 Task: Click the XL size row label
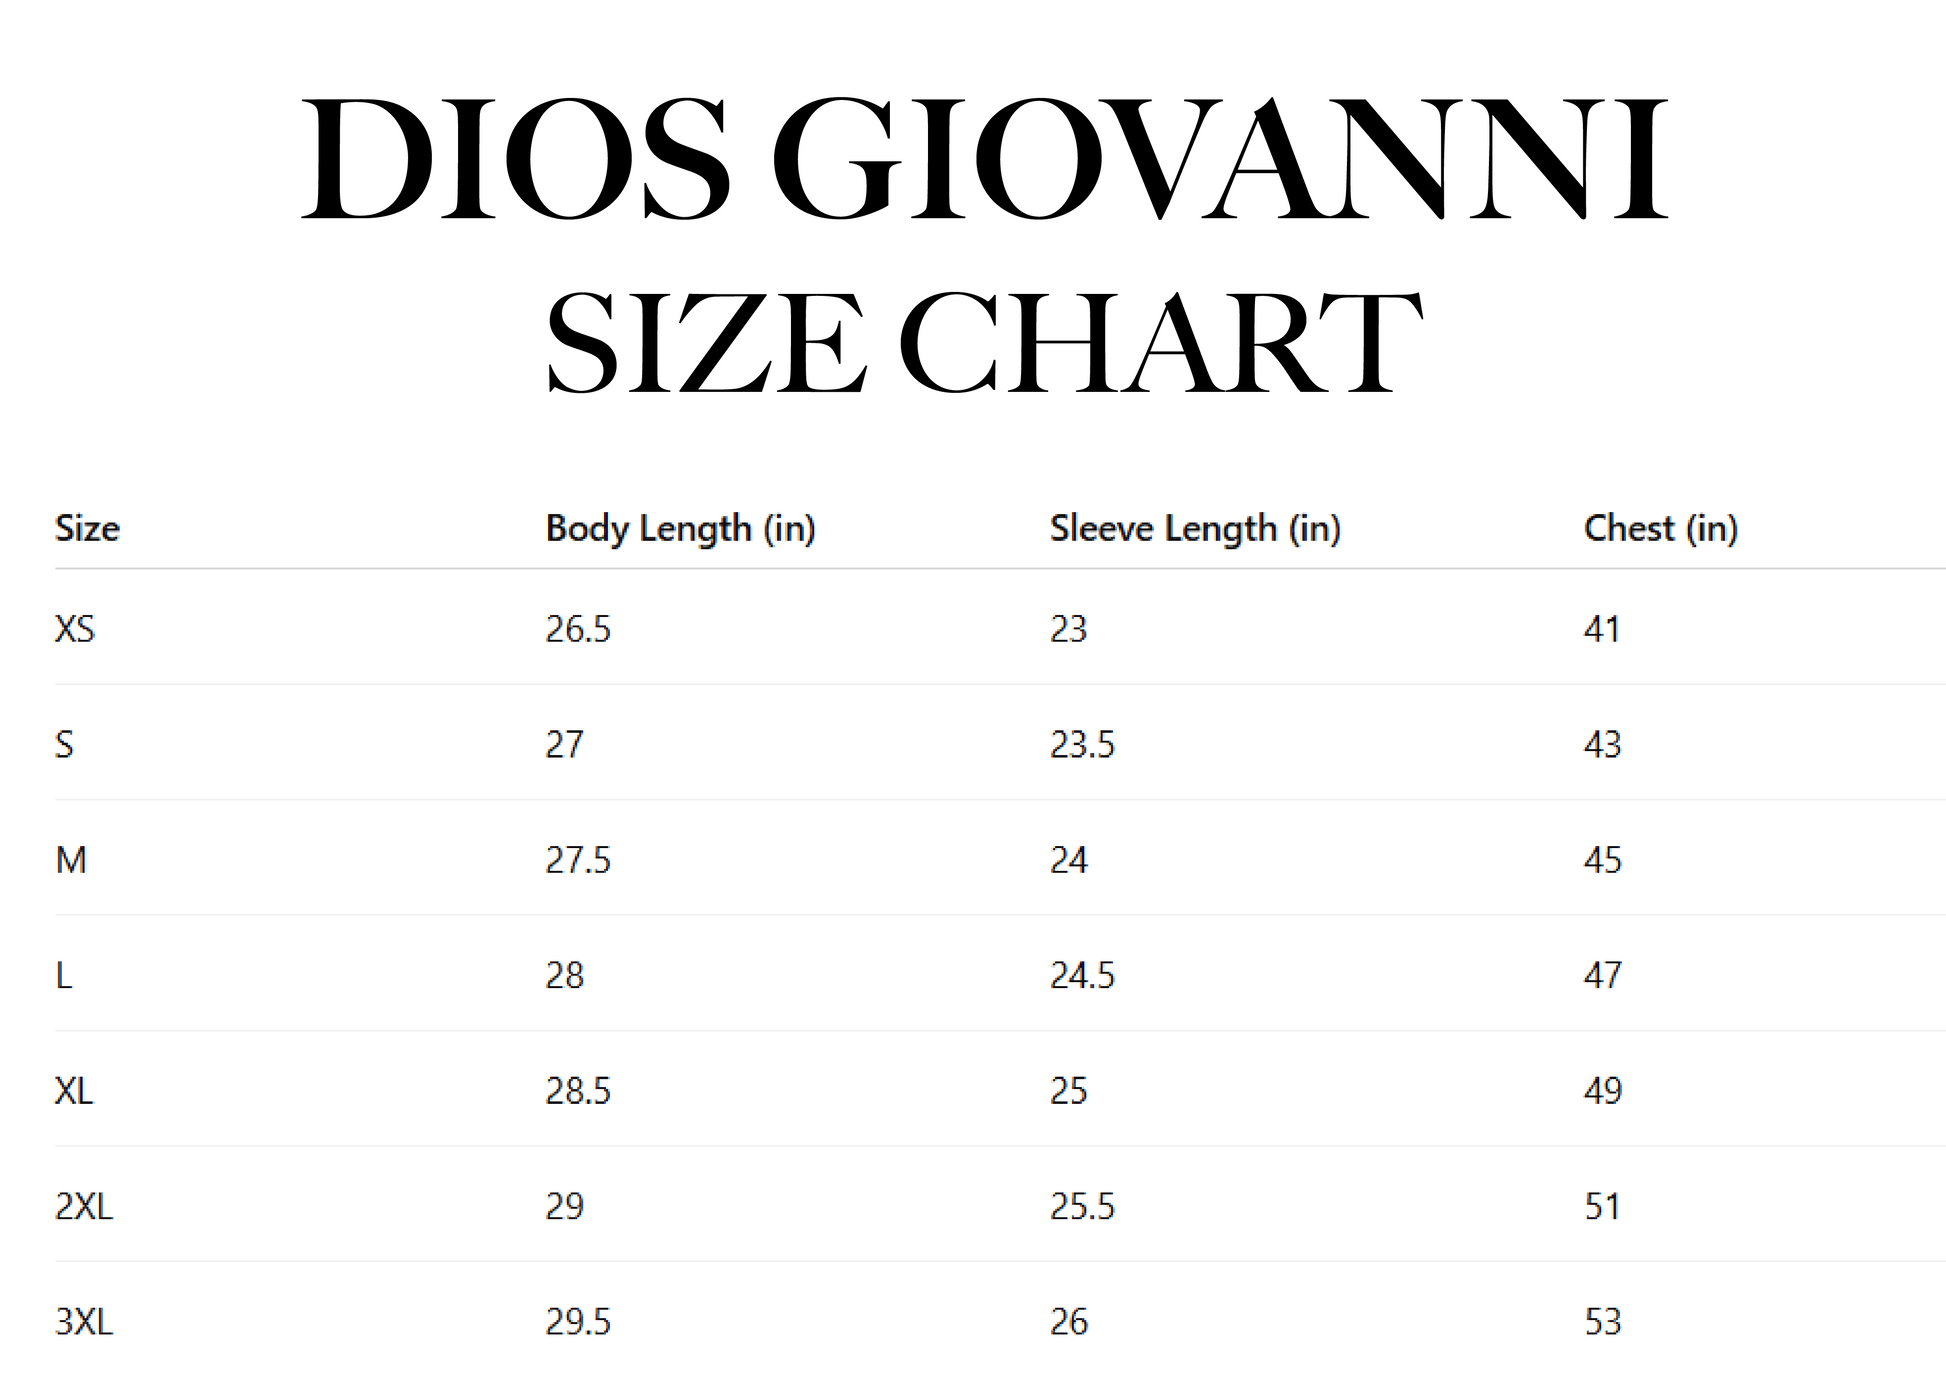pyautogui.click(x=74, y=1090)
